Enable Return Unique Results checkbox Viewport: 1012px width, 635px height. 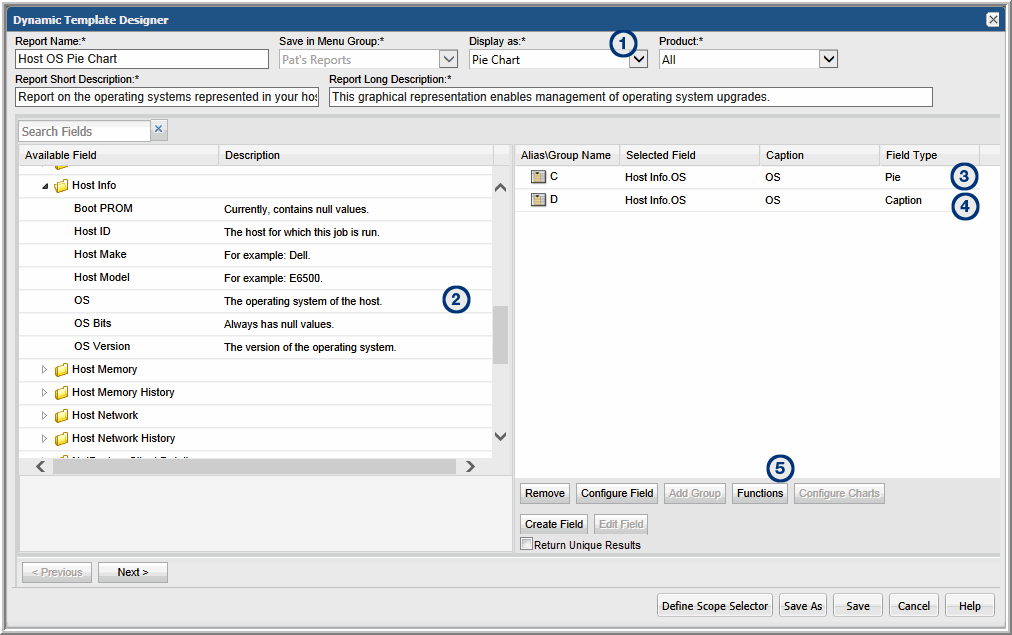pyautogui.click(x=527, y=544)
